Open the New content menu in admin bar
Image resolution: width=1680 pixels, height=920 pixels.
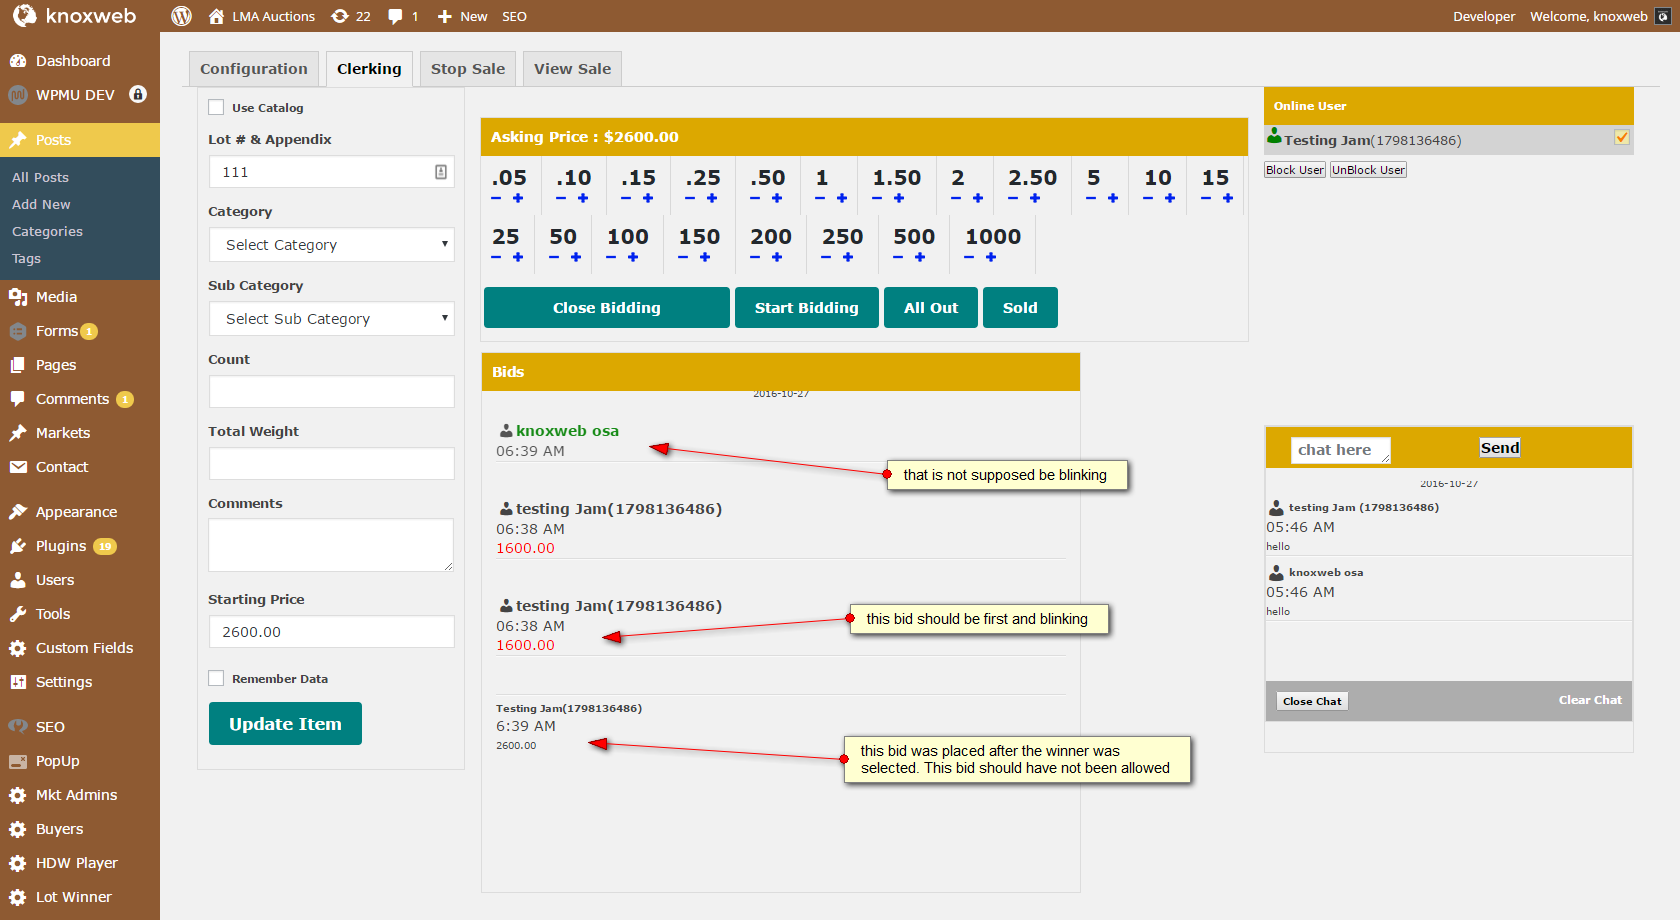click(x=463, y=16)
